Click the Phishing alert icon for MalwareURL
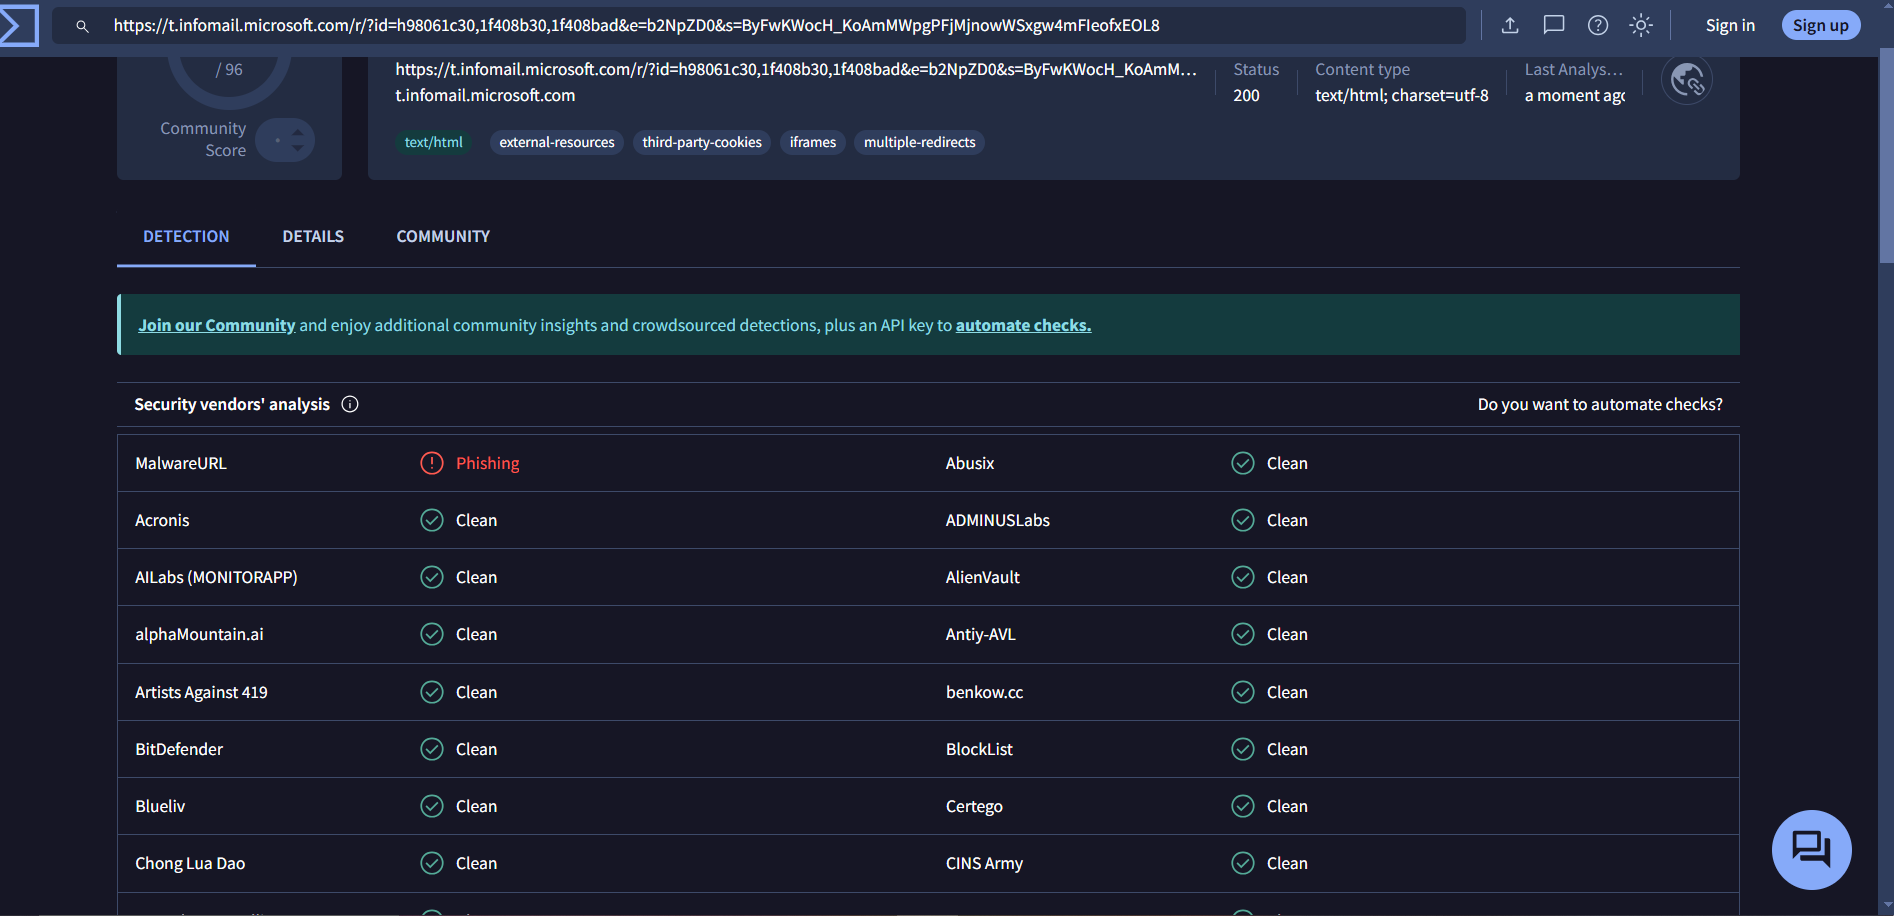The image size is (1894, 916). pyautogui.click(x=432, y=463)
